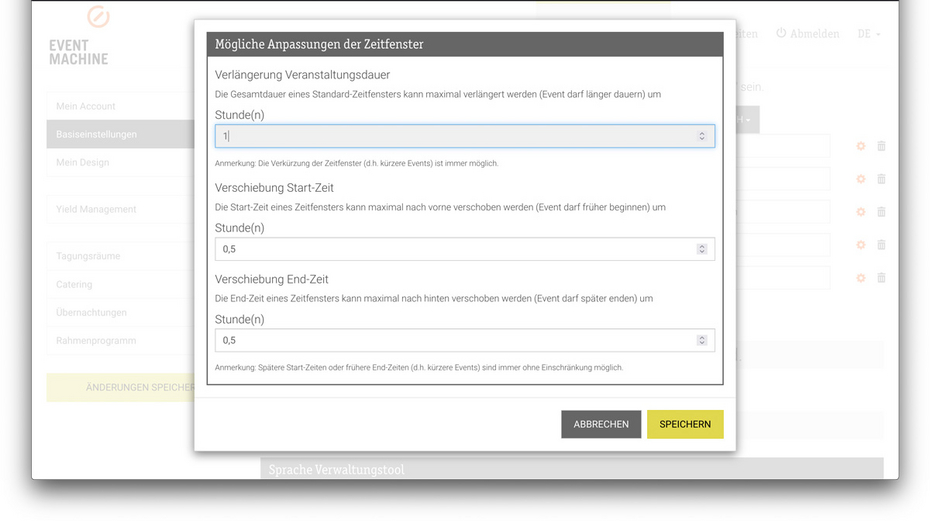This screenshot has width=930, height=521.
Task: Click stepper of Verlängerung Veranstaltungsdauer field
Action: click(702, 136)
